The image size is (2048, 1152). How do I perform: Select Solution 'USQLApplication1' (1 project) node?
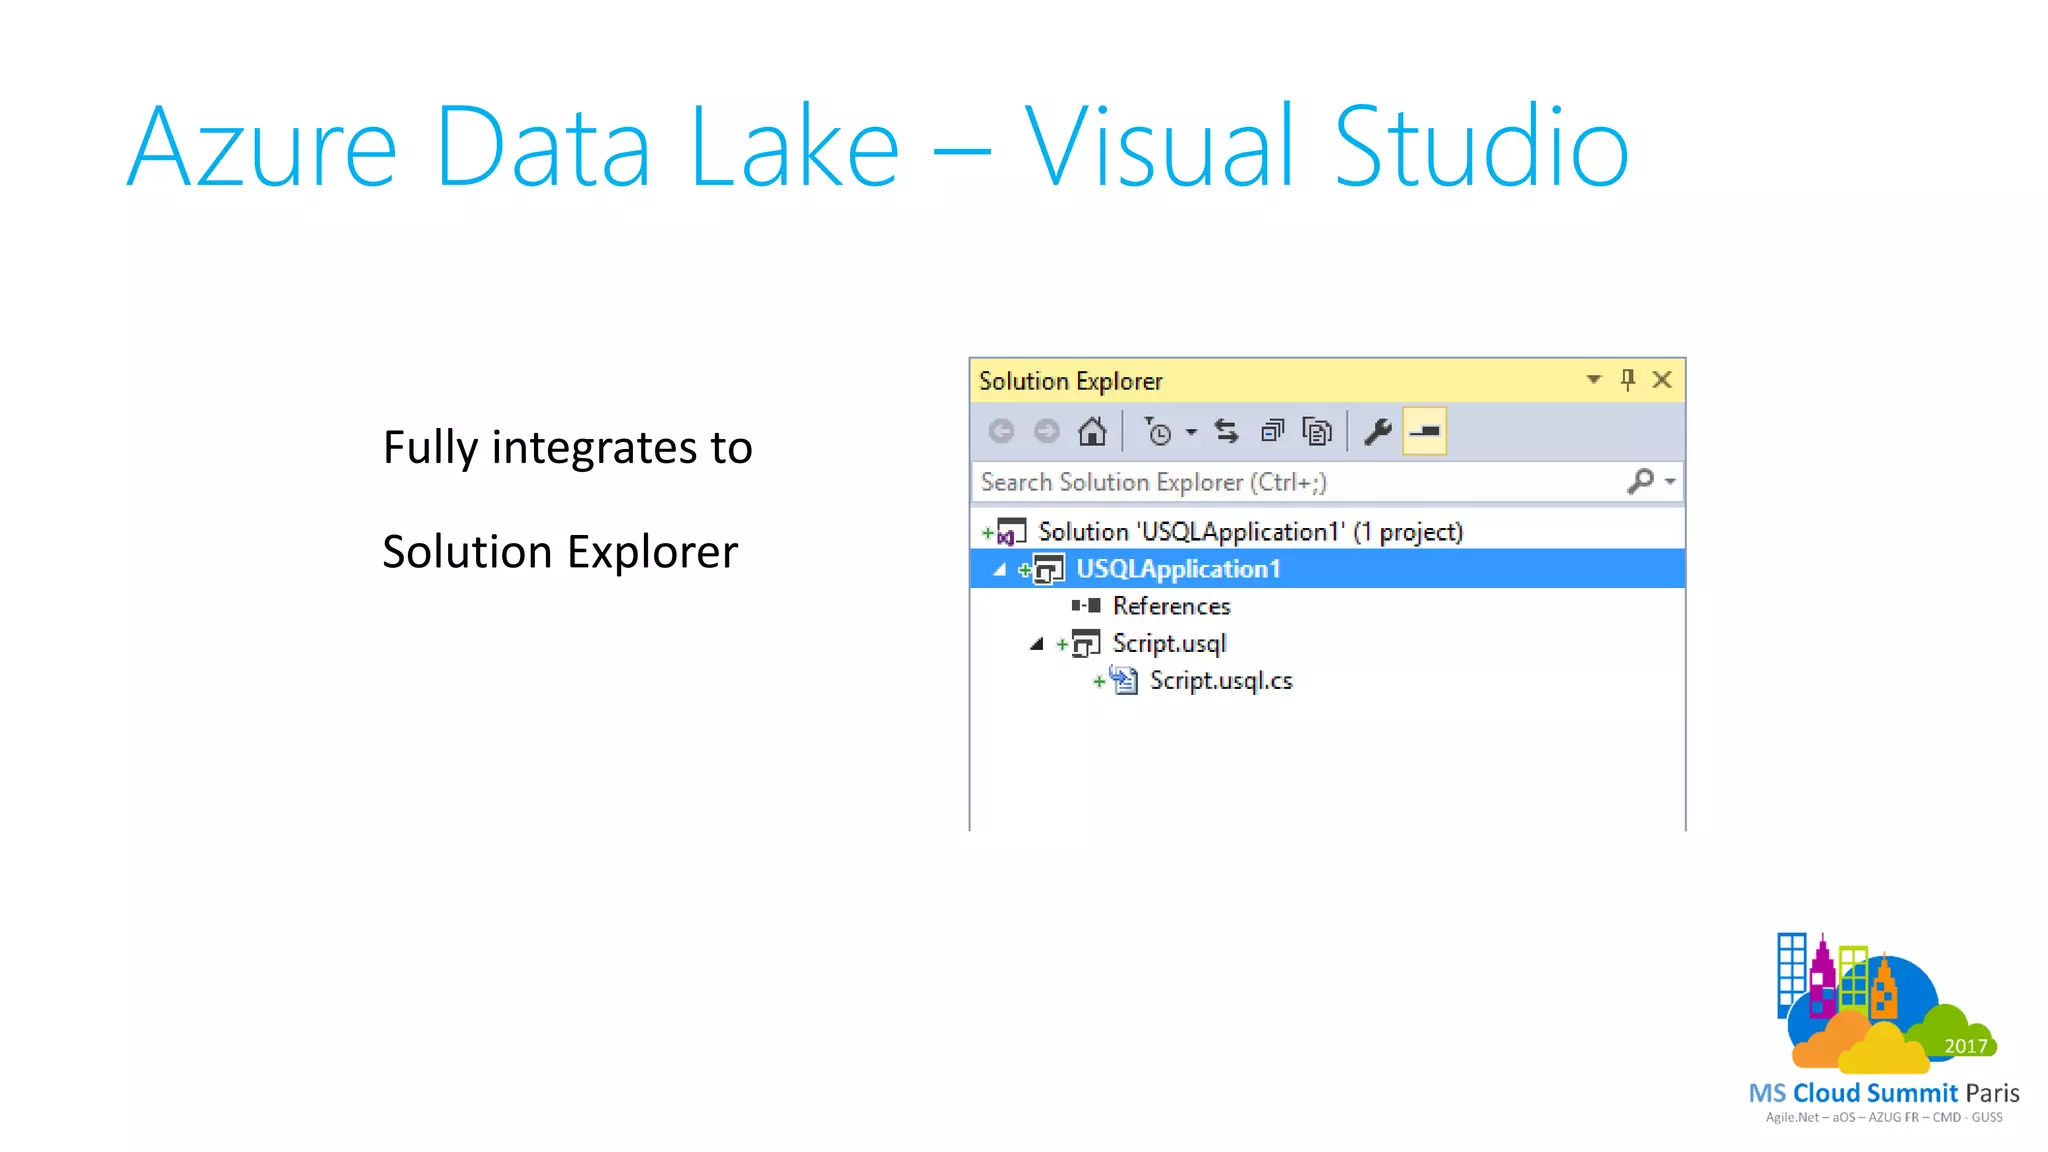(1250, 531)
